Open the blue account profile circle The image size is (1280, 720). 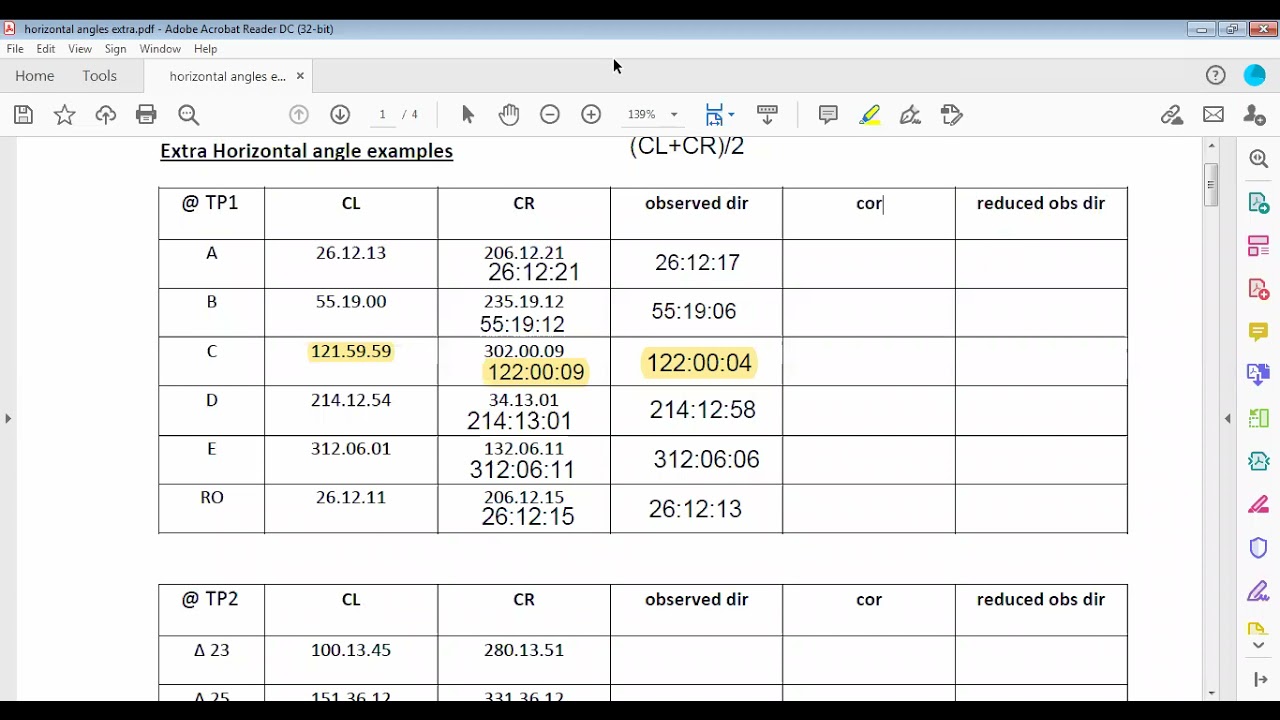point(1255,75)
